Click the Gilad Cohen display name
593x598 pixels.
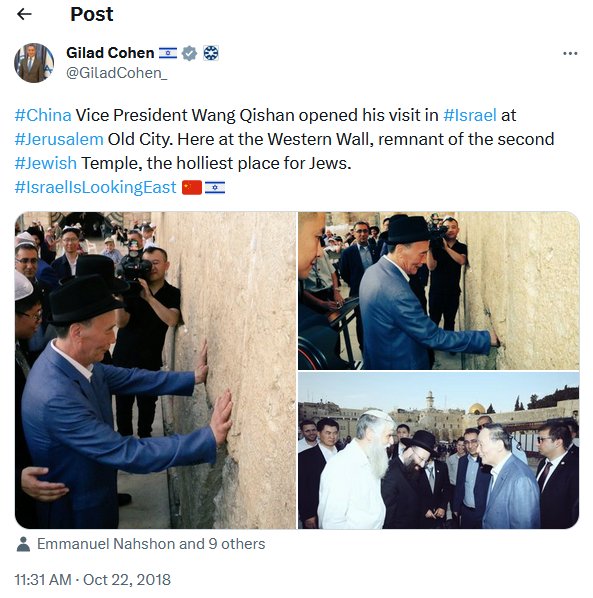coord(110,53)
